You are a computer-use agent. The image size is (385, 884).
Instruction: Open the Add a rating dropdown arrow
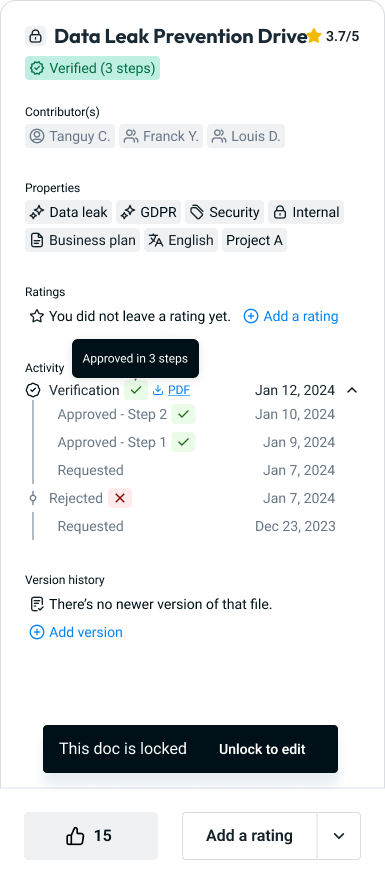point(339,836)
